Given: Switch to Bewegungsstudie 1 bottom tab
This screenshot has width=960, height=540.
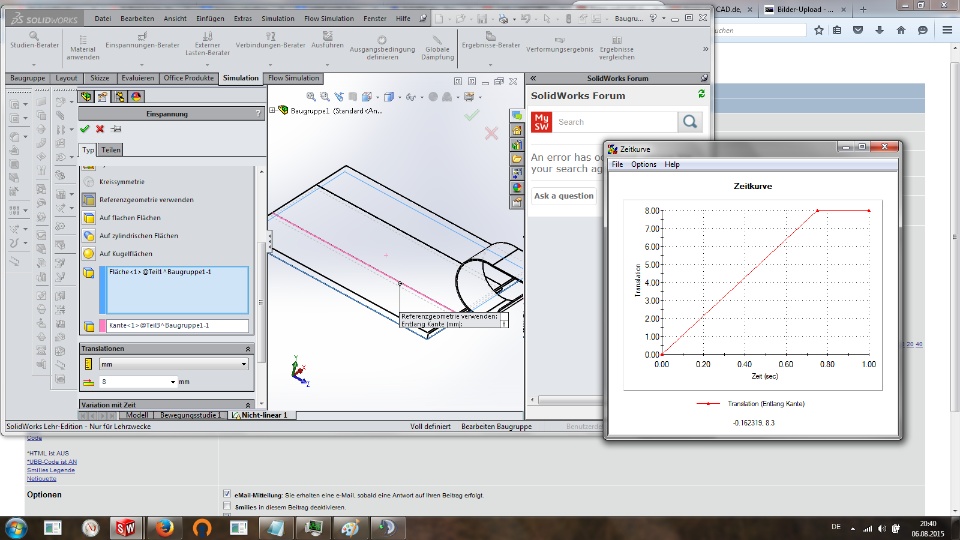Looking at the screenshot, I should (x=189, y=415).
